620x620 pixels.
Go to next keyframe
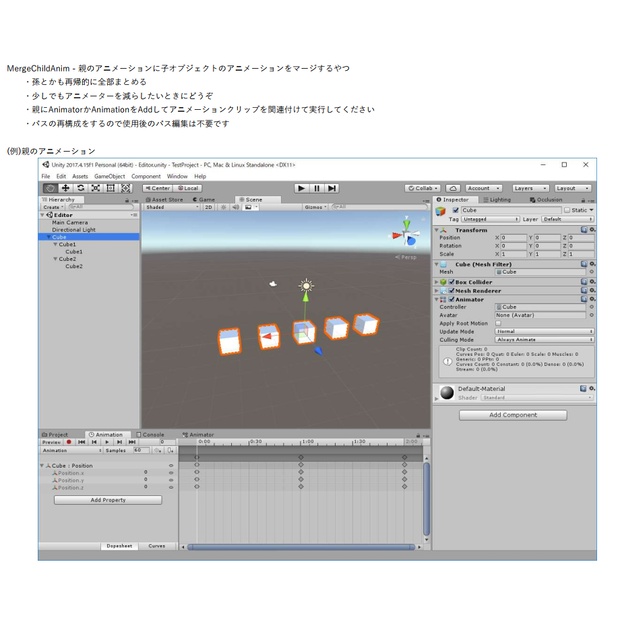coord(119,442)
